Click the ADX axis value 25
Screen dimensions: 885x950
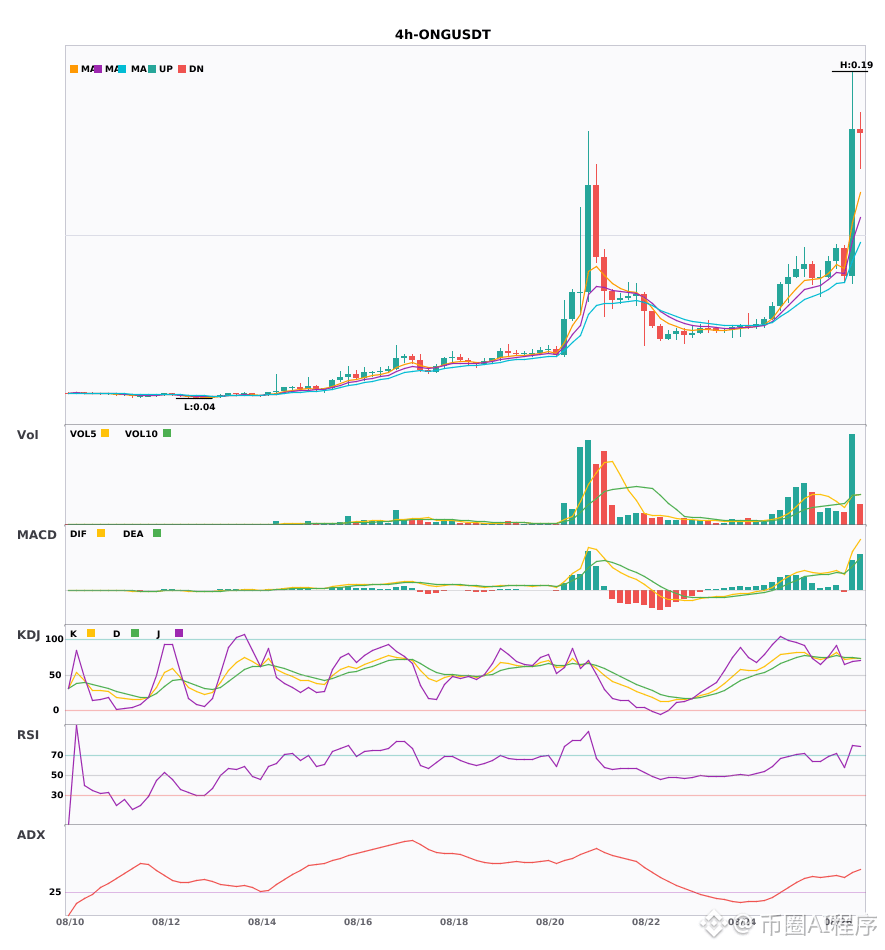(55, 892)
